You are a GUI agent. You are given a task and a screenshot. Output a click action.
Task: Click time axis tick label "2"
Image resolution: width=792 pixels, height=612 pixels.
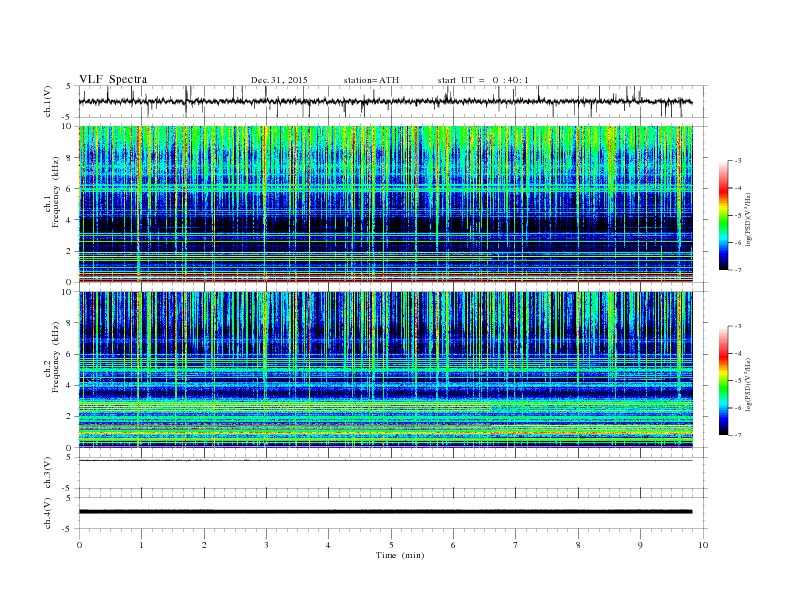[204, 545]
